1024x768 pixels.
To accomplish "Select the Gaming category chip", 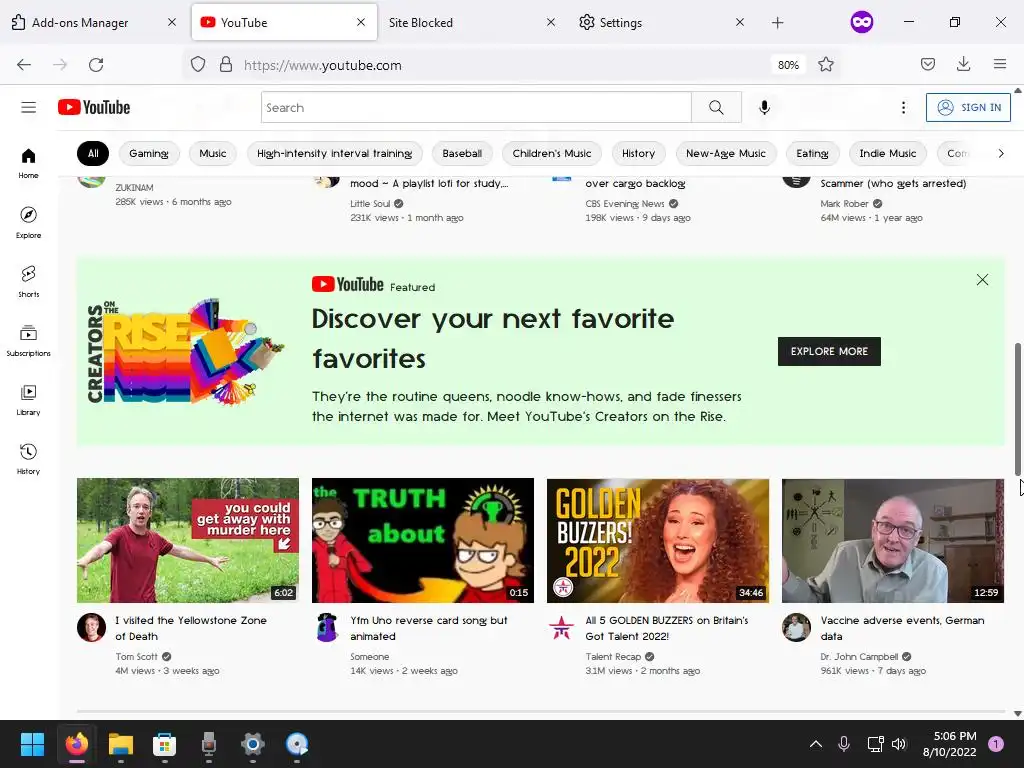I will (148, 153).
